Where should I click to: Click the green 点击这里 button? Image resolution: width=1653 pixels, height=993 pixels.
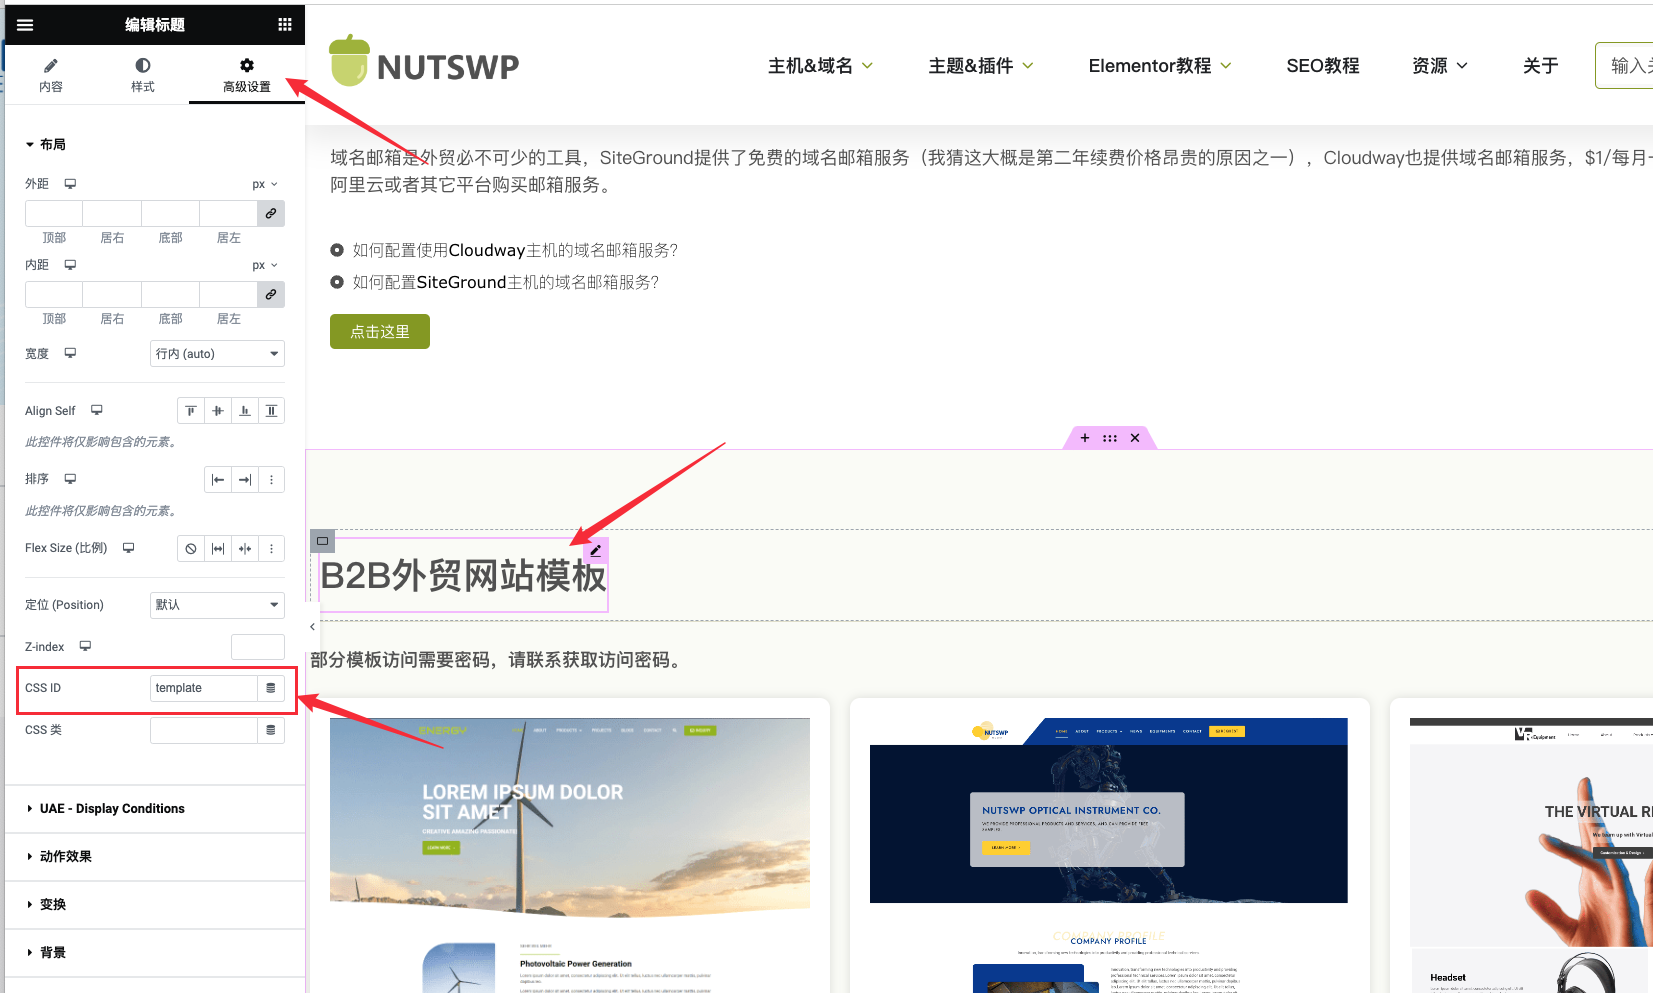[x=379, y=331]
